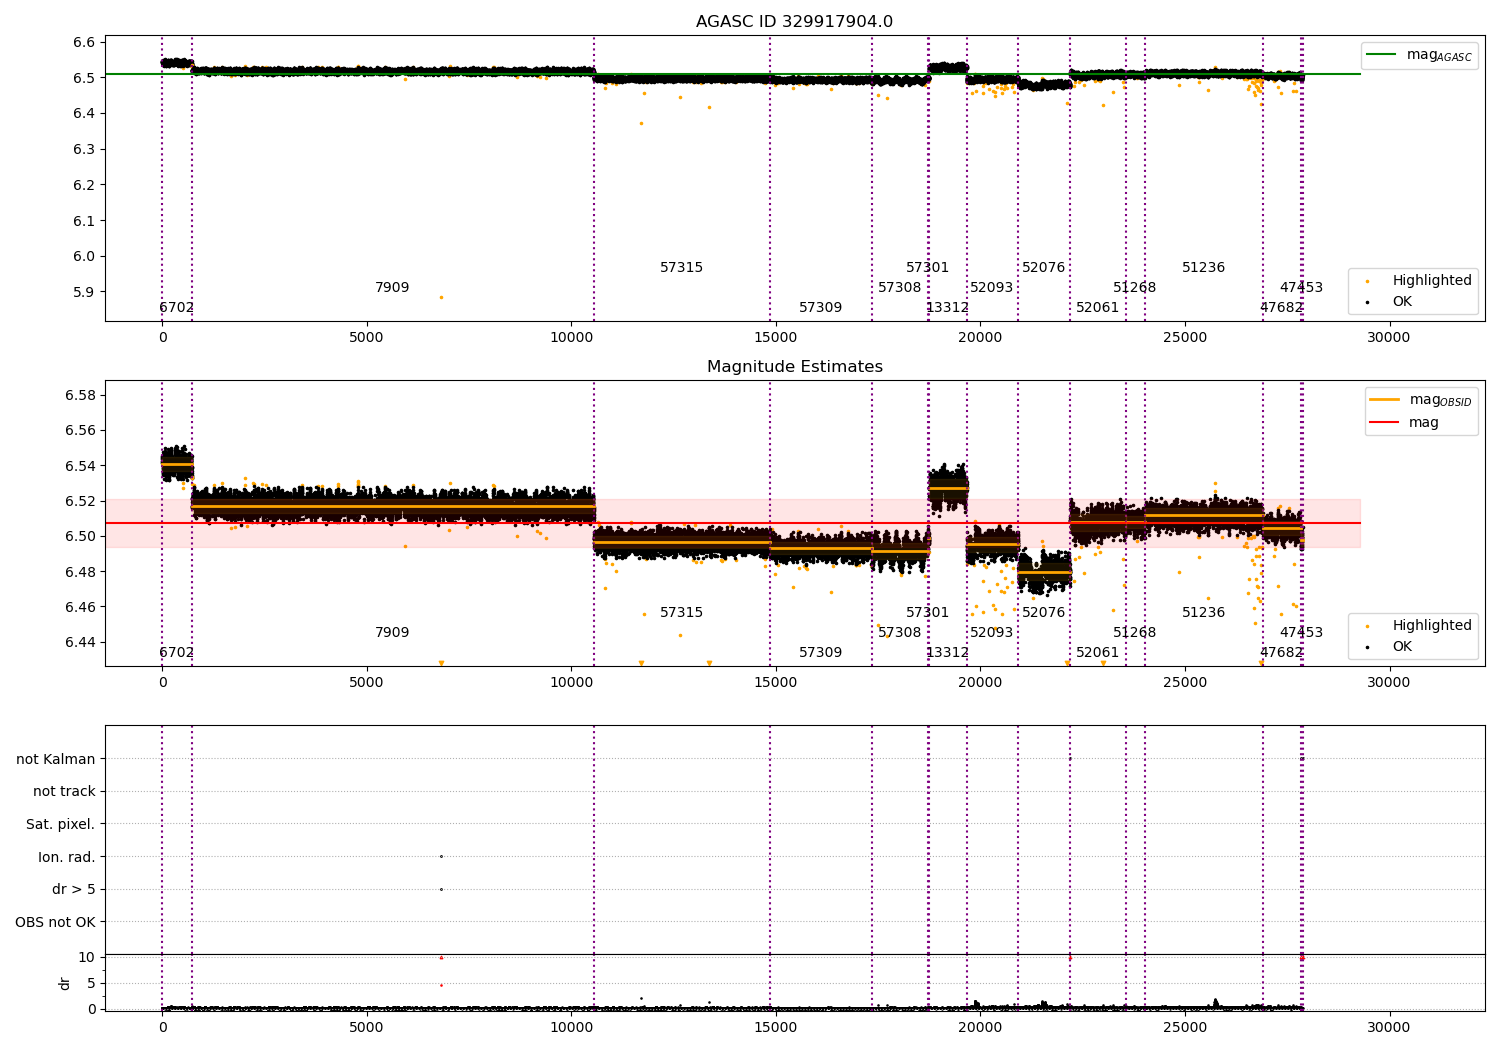This screenshot has height=1050, width=1500.
Task: Click obsid label 47682 in Magnitude Estimates plot
Action: click(1281, 653)
